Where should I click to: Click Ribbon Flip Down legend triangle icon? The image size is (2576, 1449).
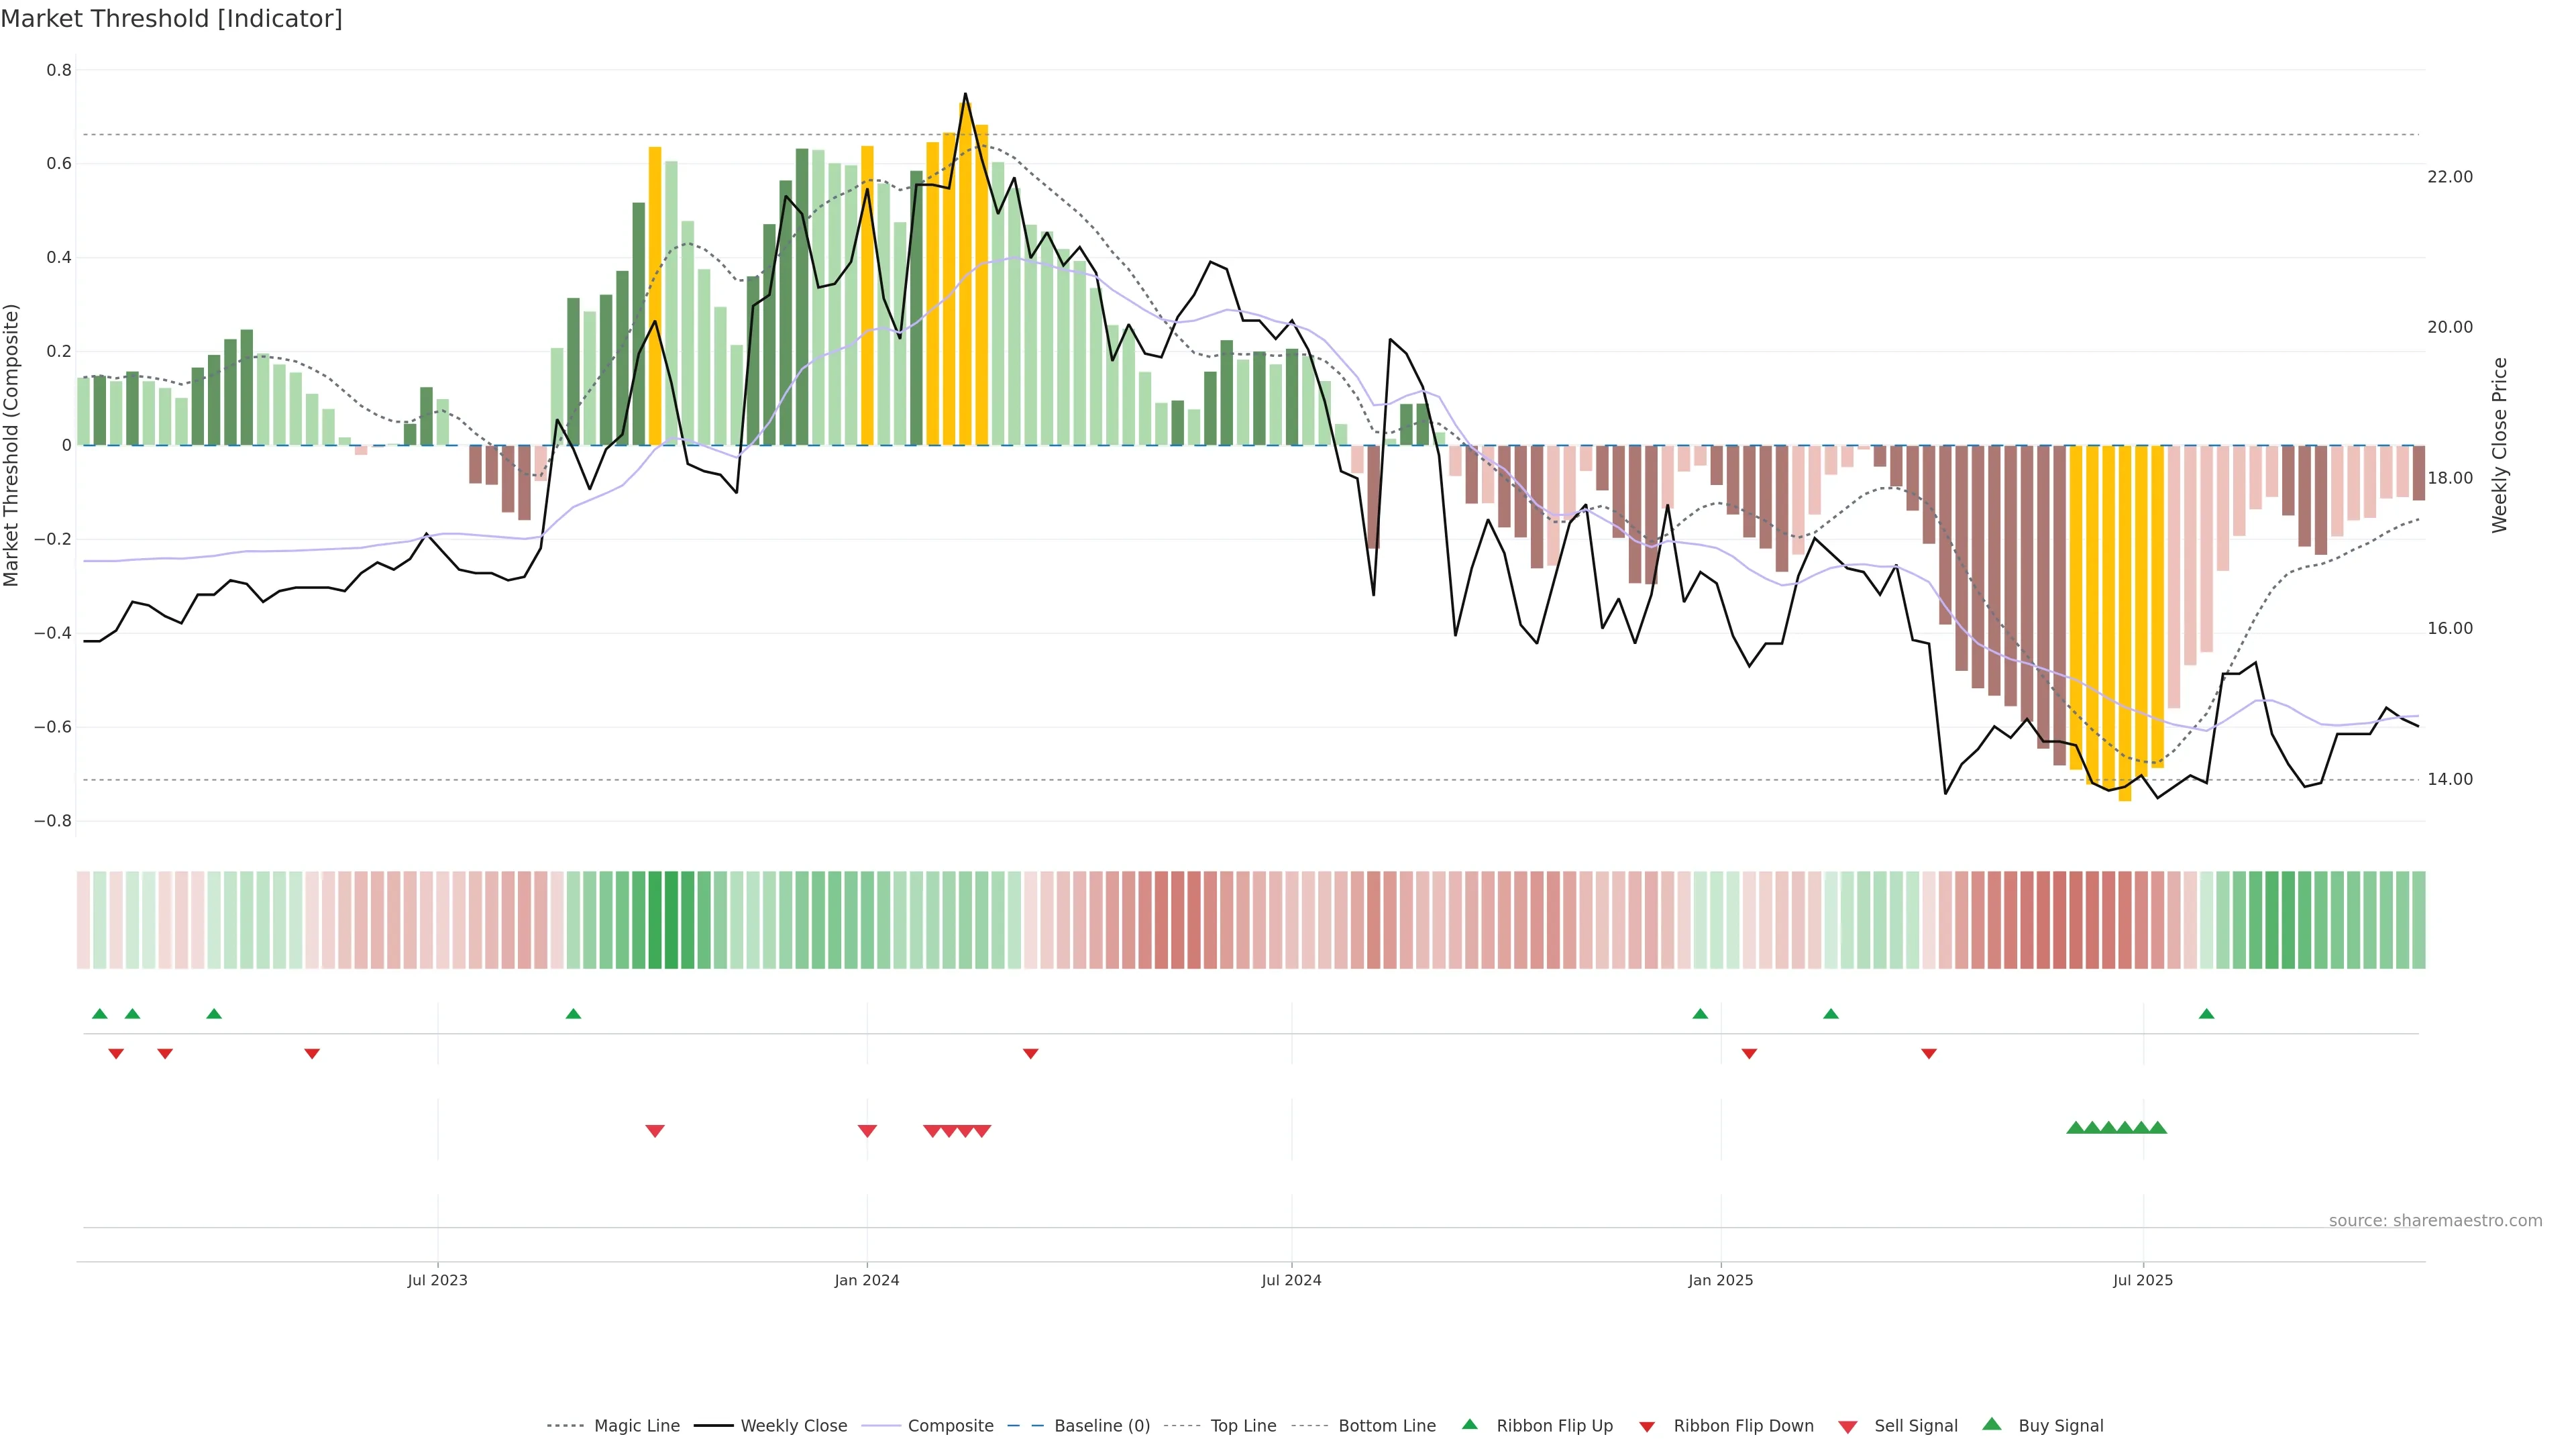pos(1647,1426)
